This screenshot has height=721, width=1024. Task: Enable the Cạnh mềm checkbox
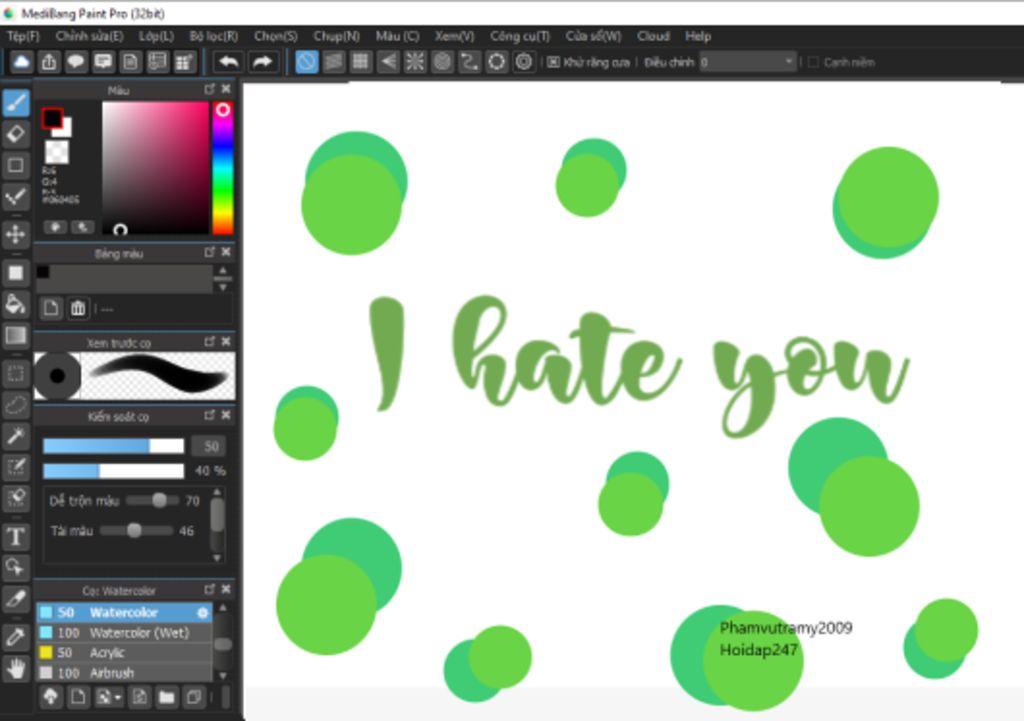813,62
